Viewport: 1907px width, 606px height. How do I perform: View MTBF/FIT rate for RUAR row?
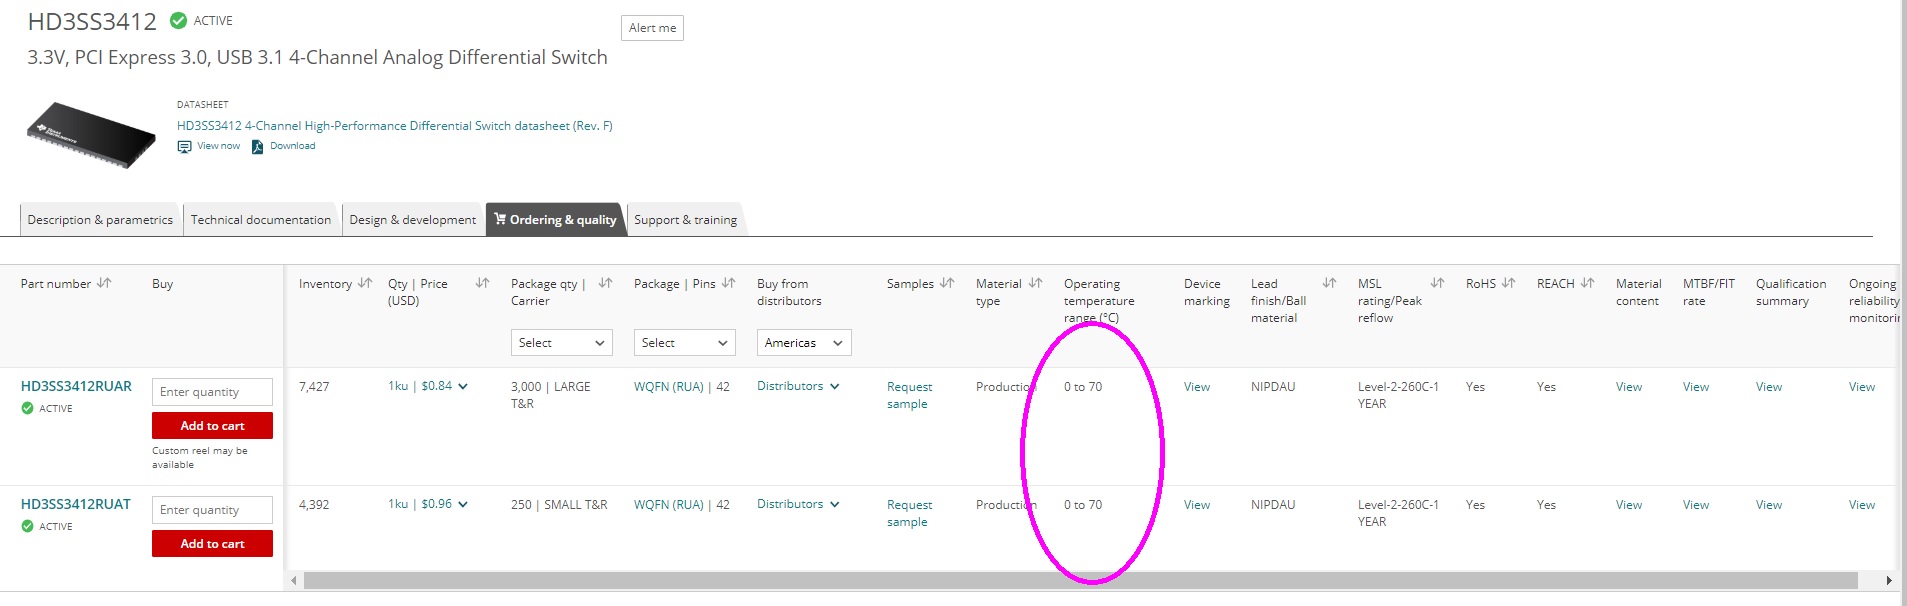click(x=1696, y=387)
